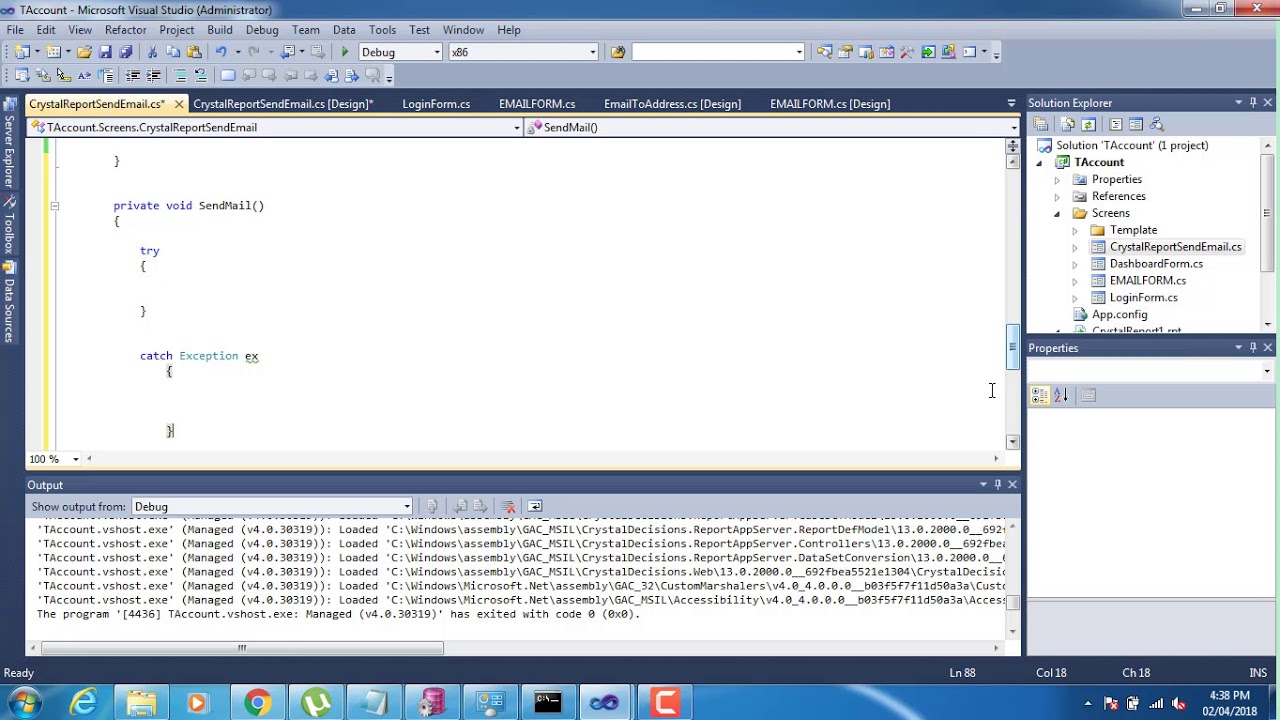The width and height of the screenshot is (1280, 720).
Task: Expand the References node
Action: click(x=1057, y=196)
